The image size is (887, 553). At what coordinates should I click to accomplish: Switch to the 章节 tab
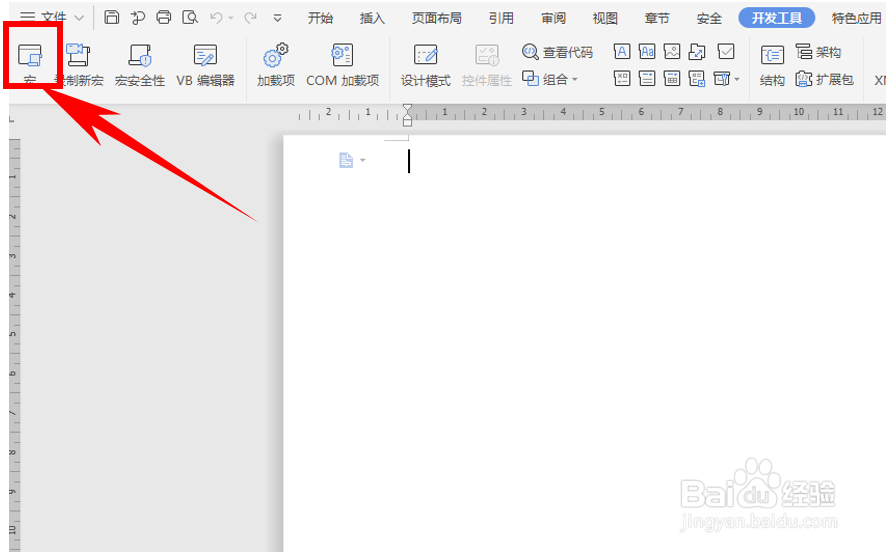point(657,18)
